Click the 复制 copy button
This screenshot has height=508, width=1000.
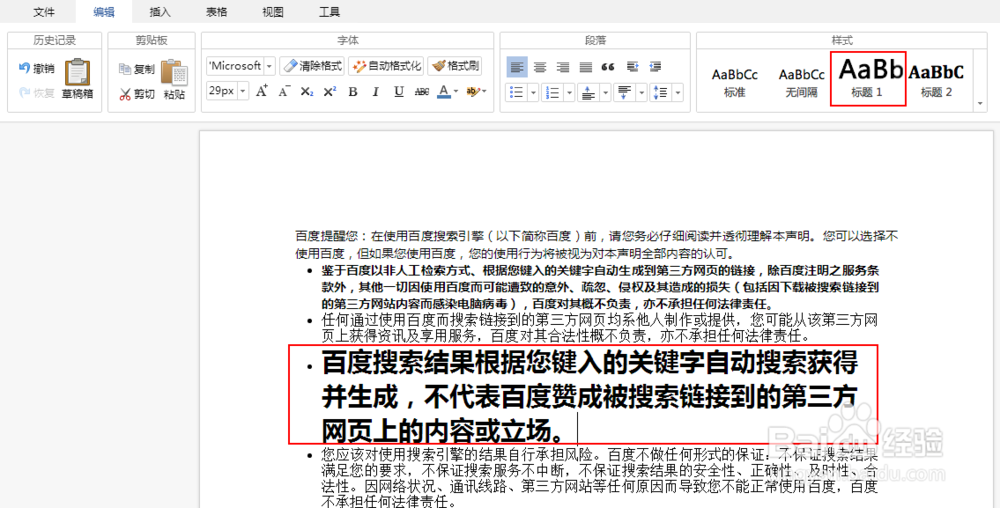(136, 69)
